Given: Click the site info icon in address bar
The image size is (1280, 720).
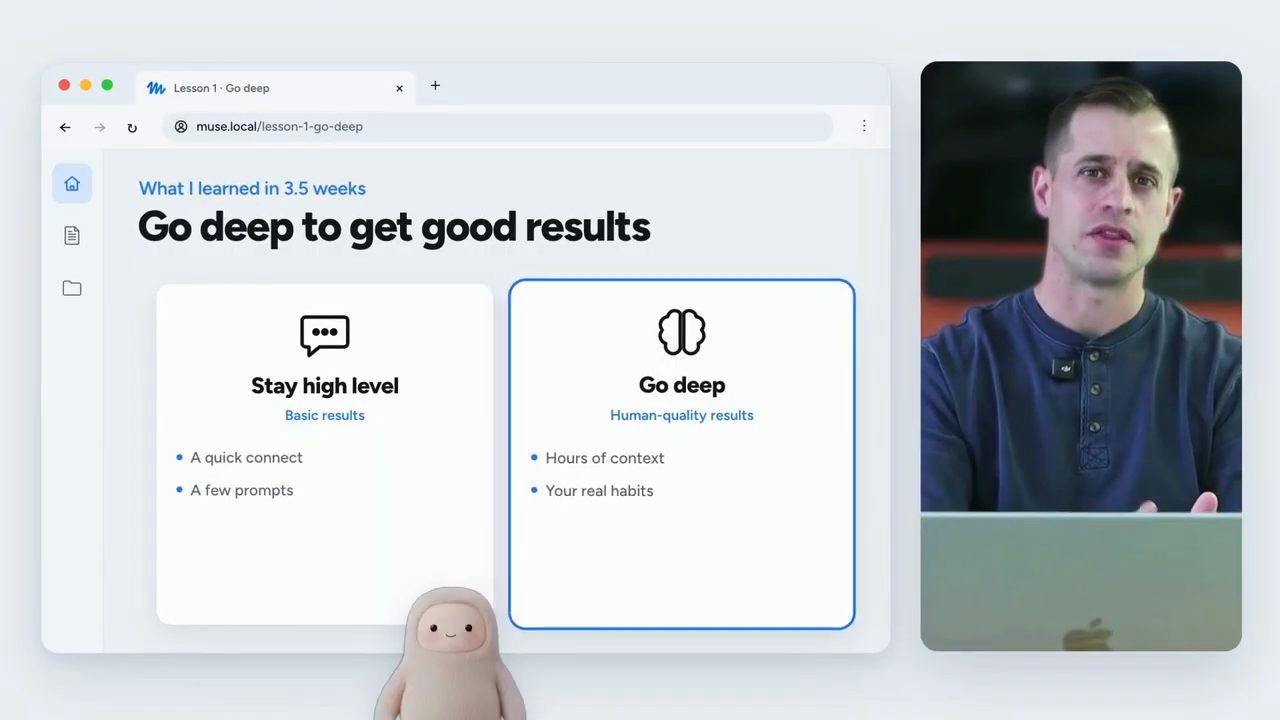Looking at the screenshot, I should 181,127.
